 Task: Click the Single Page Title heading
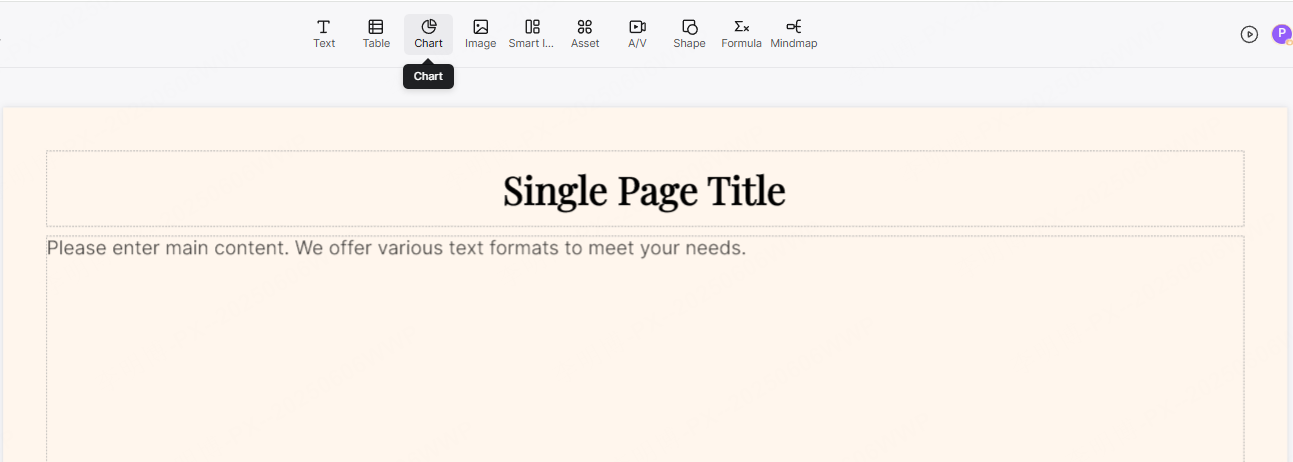pos(644,190)
